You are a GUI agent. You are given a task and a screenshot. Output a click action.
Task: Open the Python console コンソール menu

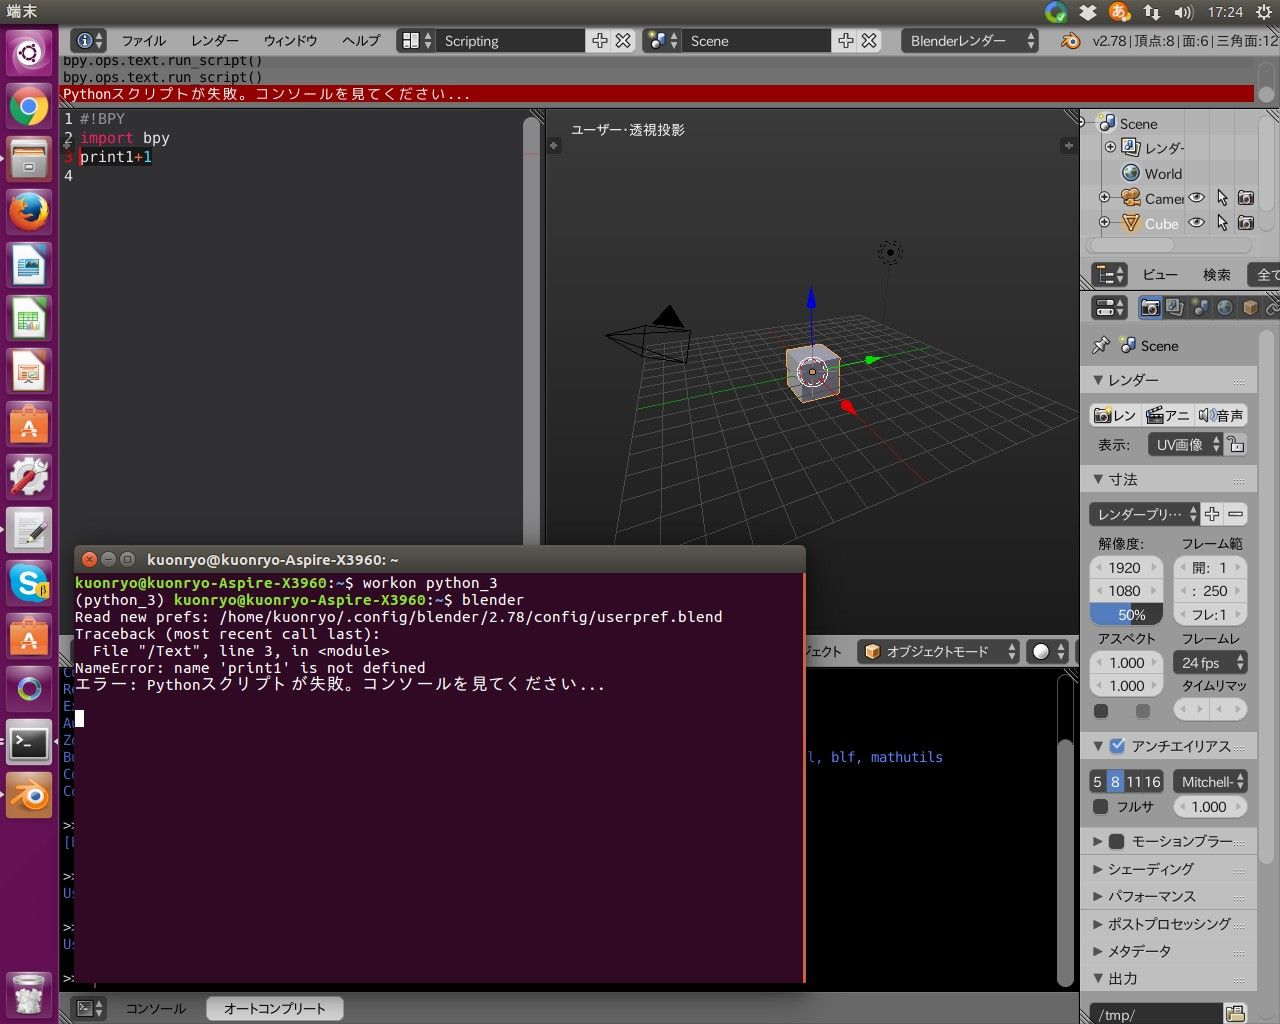pyautogui.click(x=156, y=1008)
